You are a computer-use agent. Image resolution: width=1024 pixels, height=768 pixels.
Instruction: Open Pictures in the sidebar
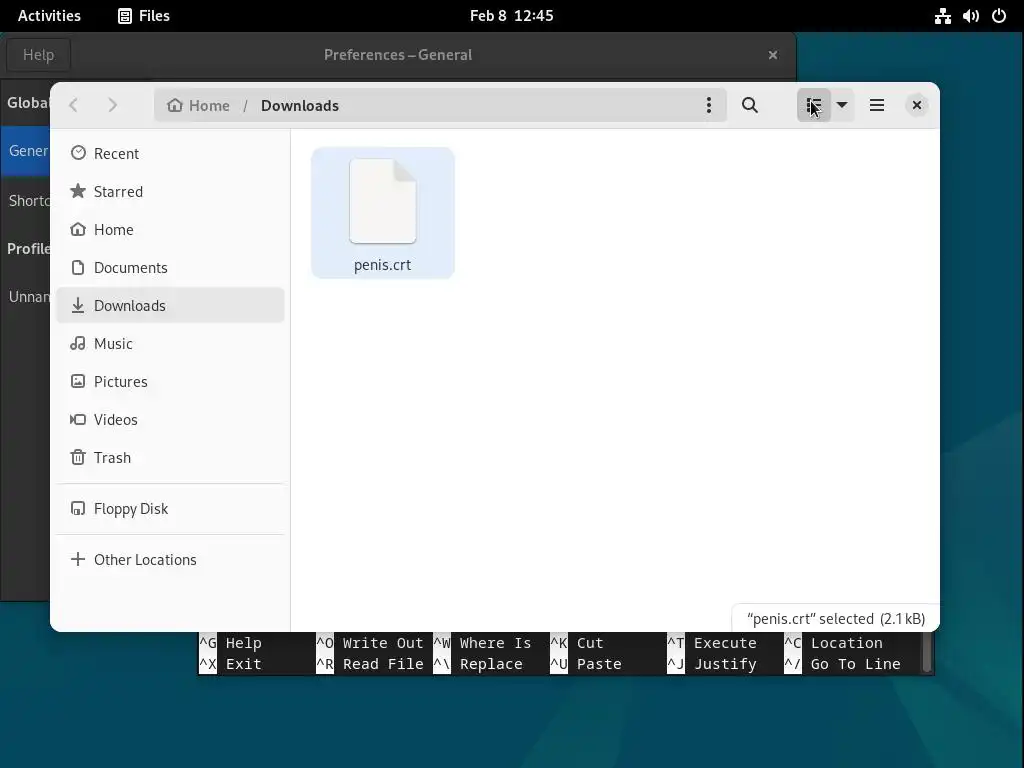pyautogui.click(x=170, y=381)
